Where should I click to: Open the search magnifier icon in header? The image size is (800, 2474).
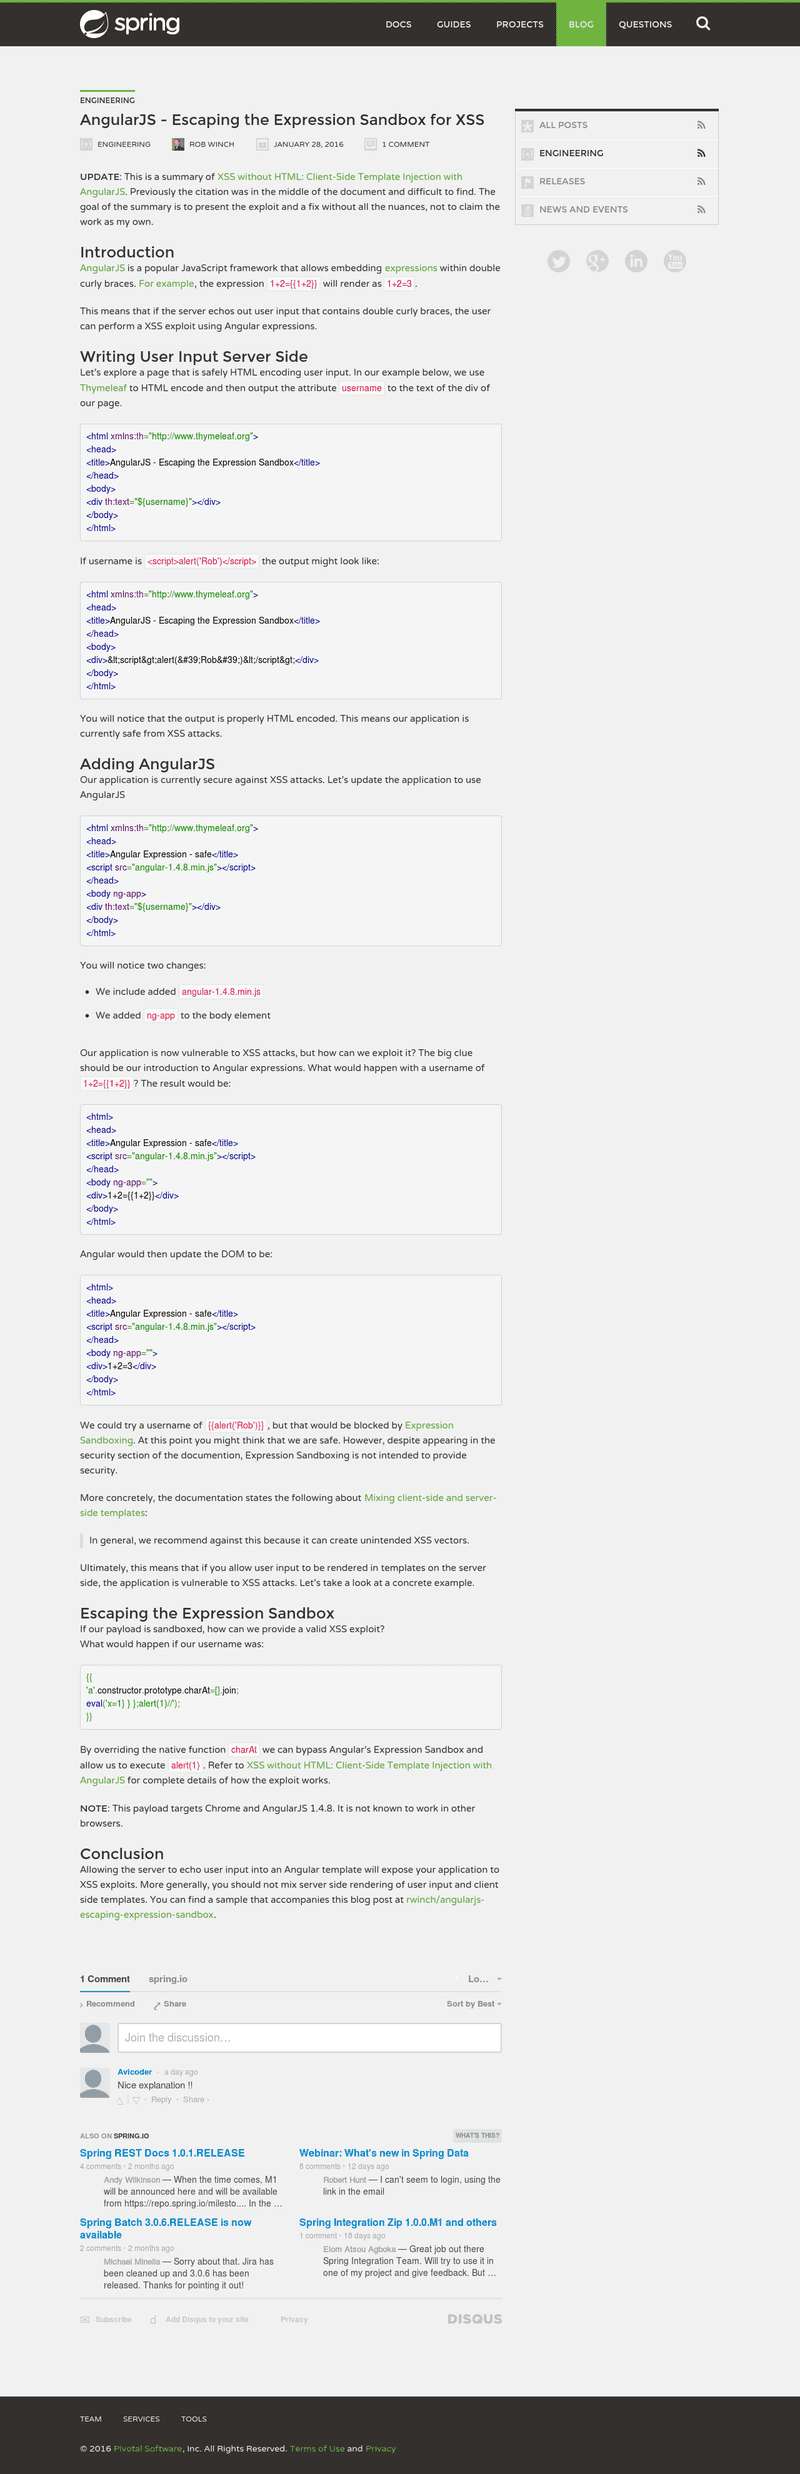(703, 23)
